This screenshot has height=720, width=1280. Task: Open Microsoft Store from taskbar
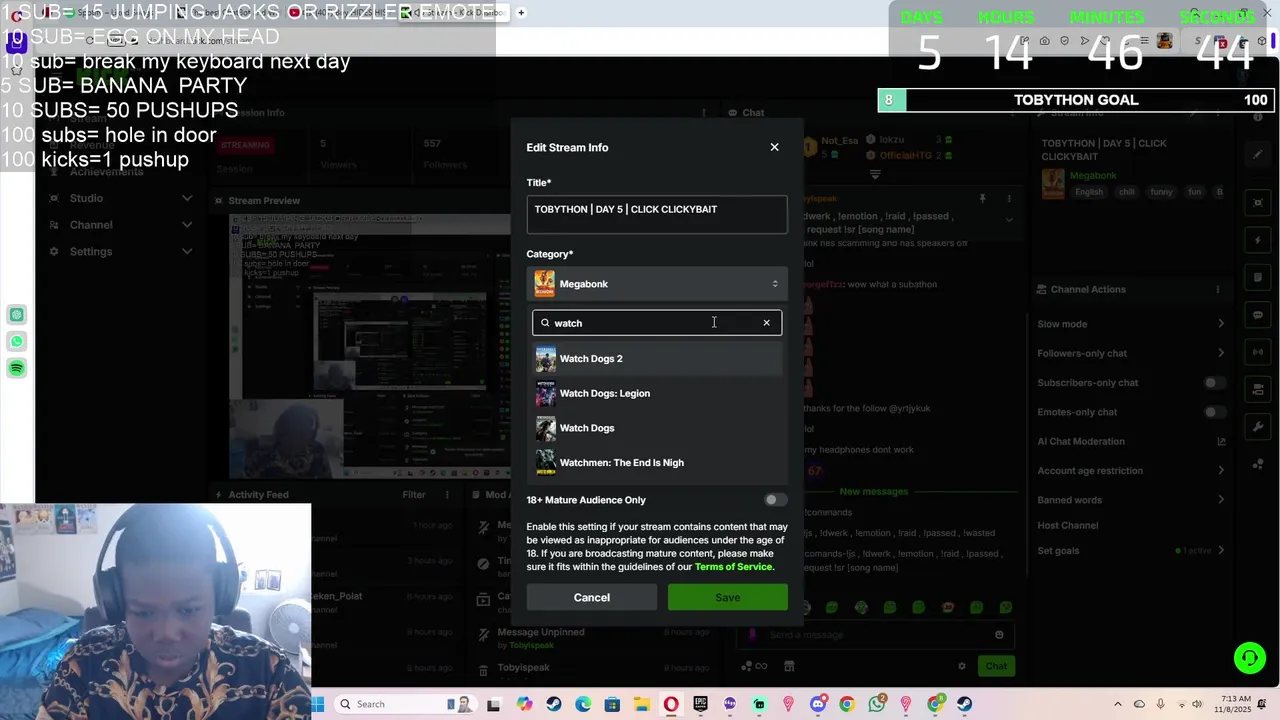point(612,704)
